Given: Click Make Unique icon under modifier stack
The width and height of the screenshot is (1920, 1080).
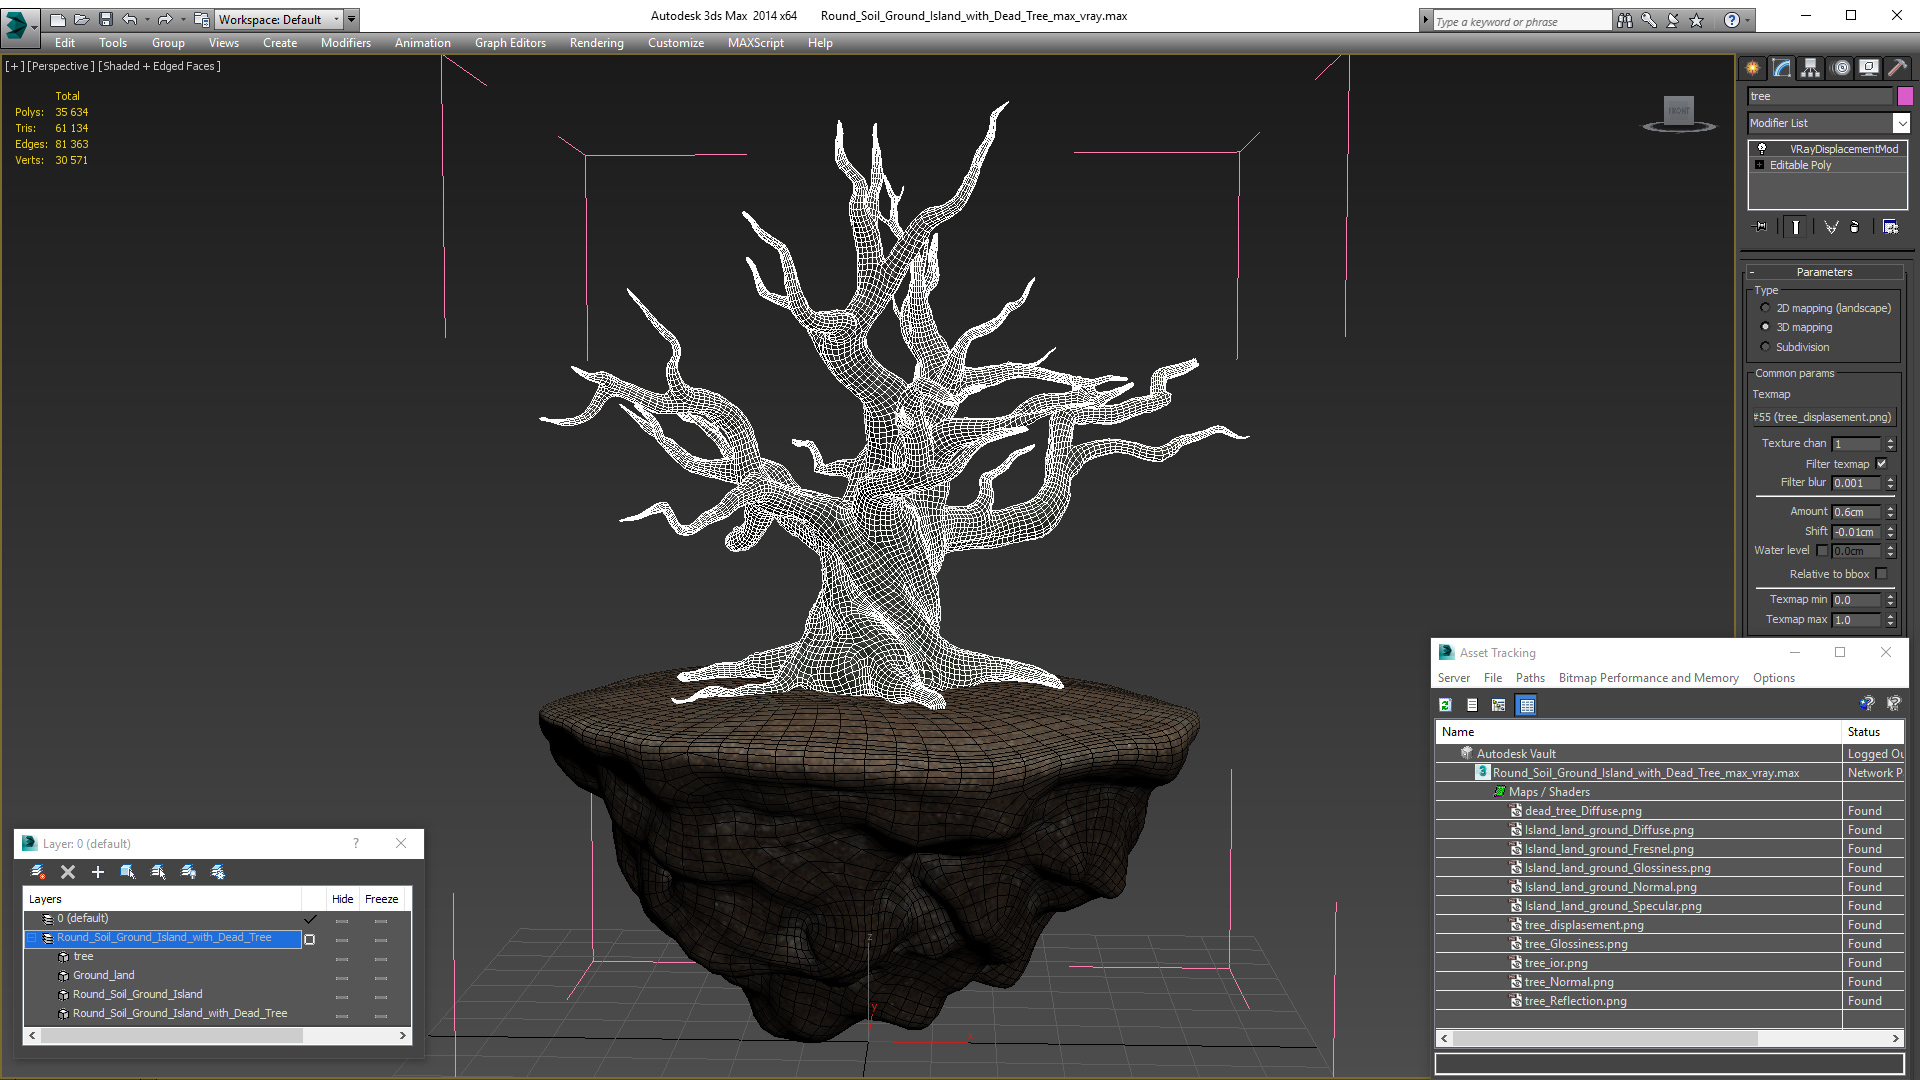Looking at the screenshot, I should [x=1831, y=227].
